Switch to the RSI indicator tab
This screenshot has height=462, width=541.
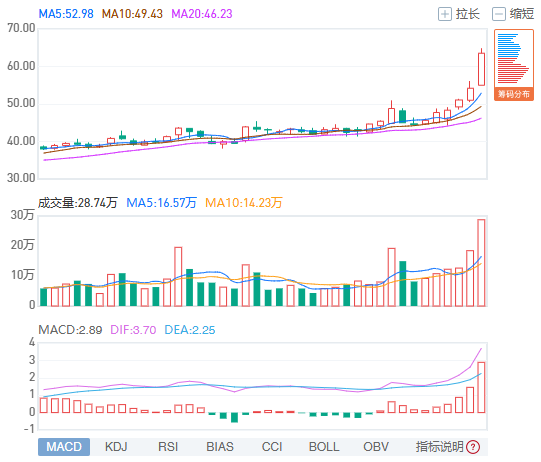(x=168, y=447)
